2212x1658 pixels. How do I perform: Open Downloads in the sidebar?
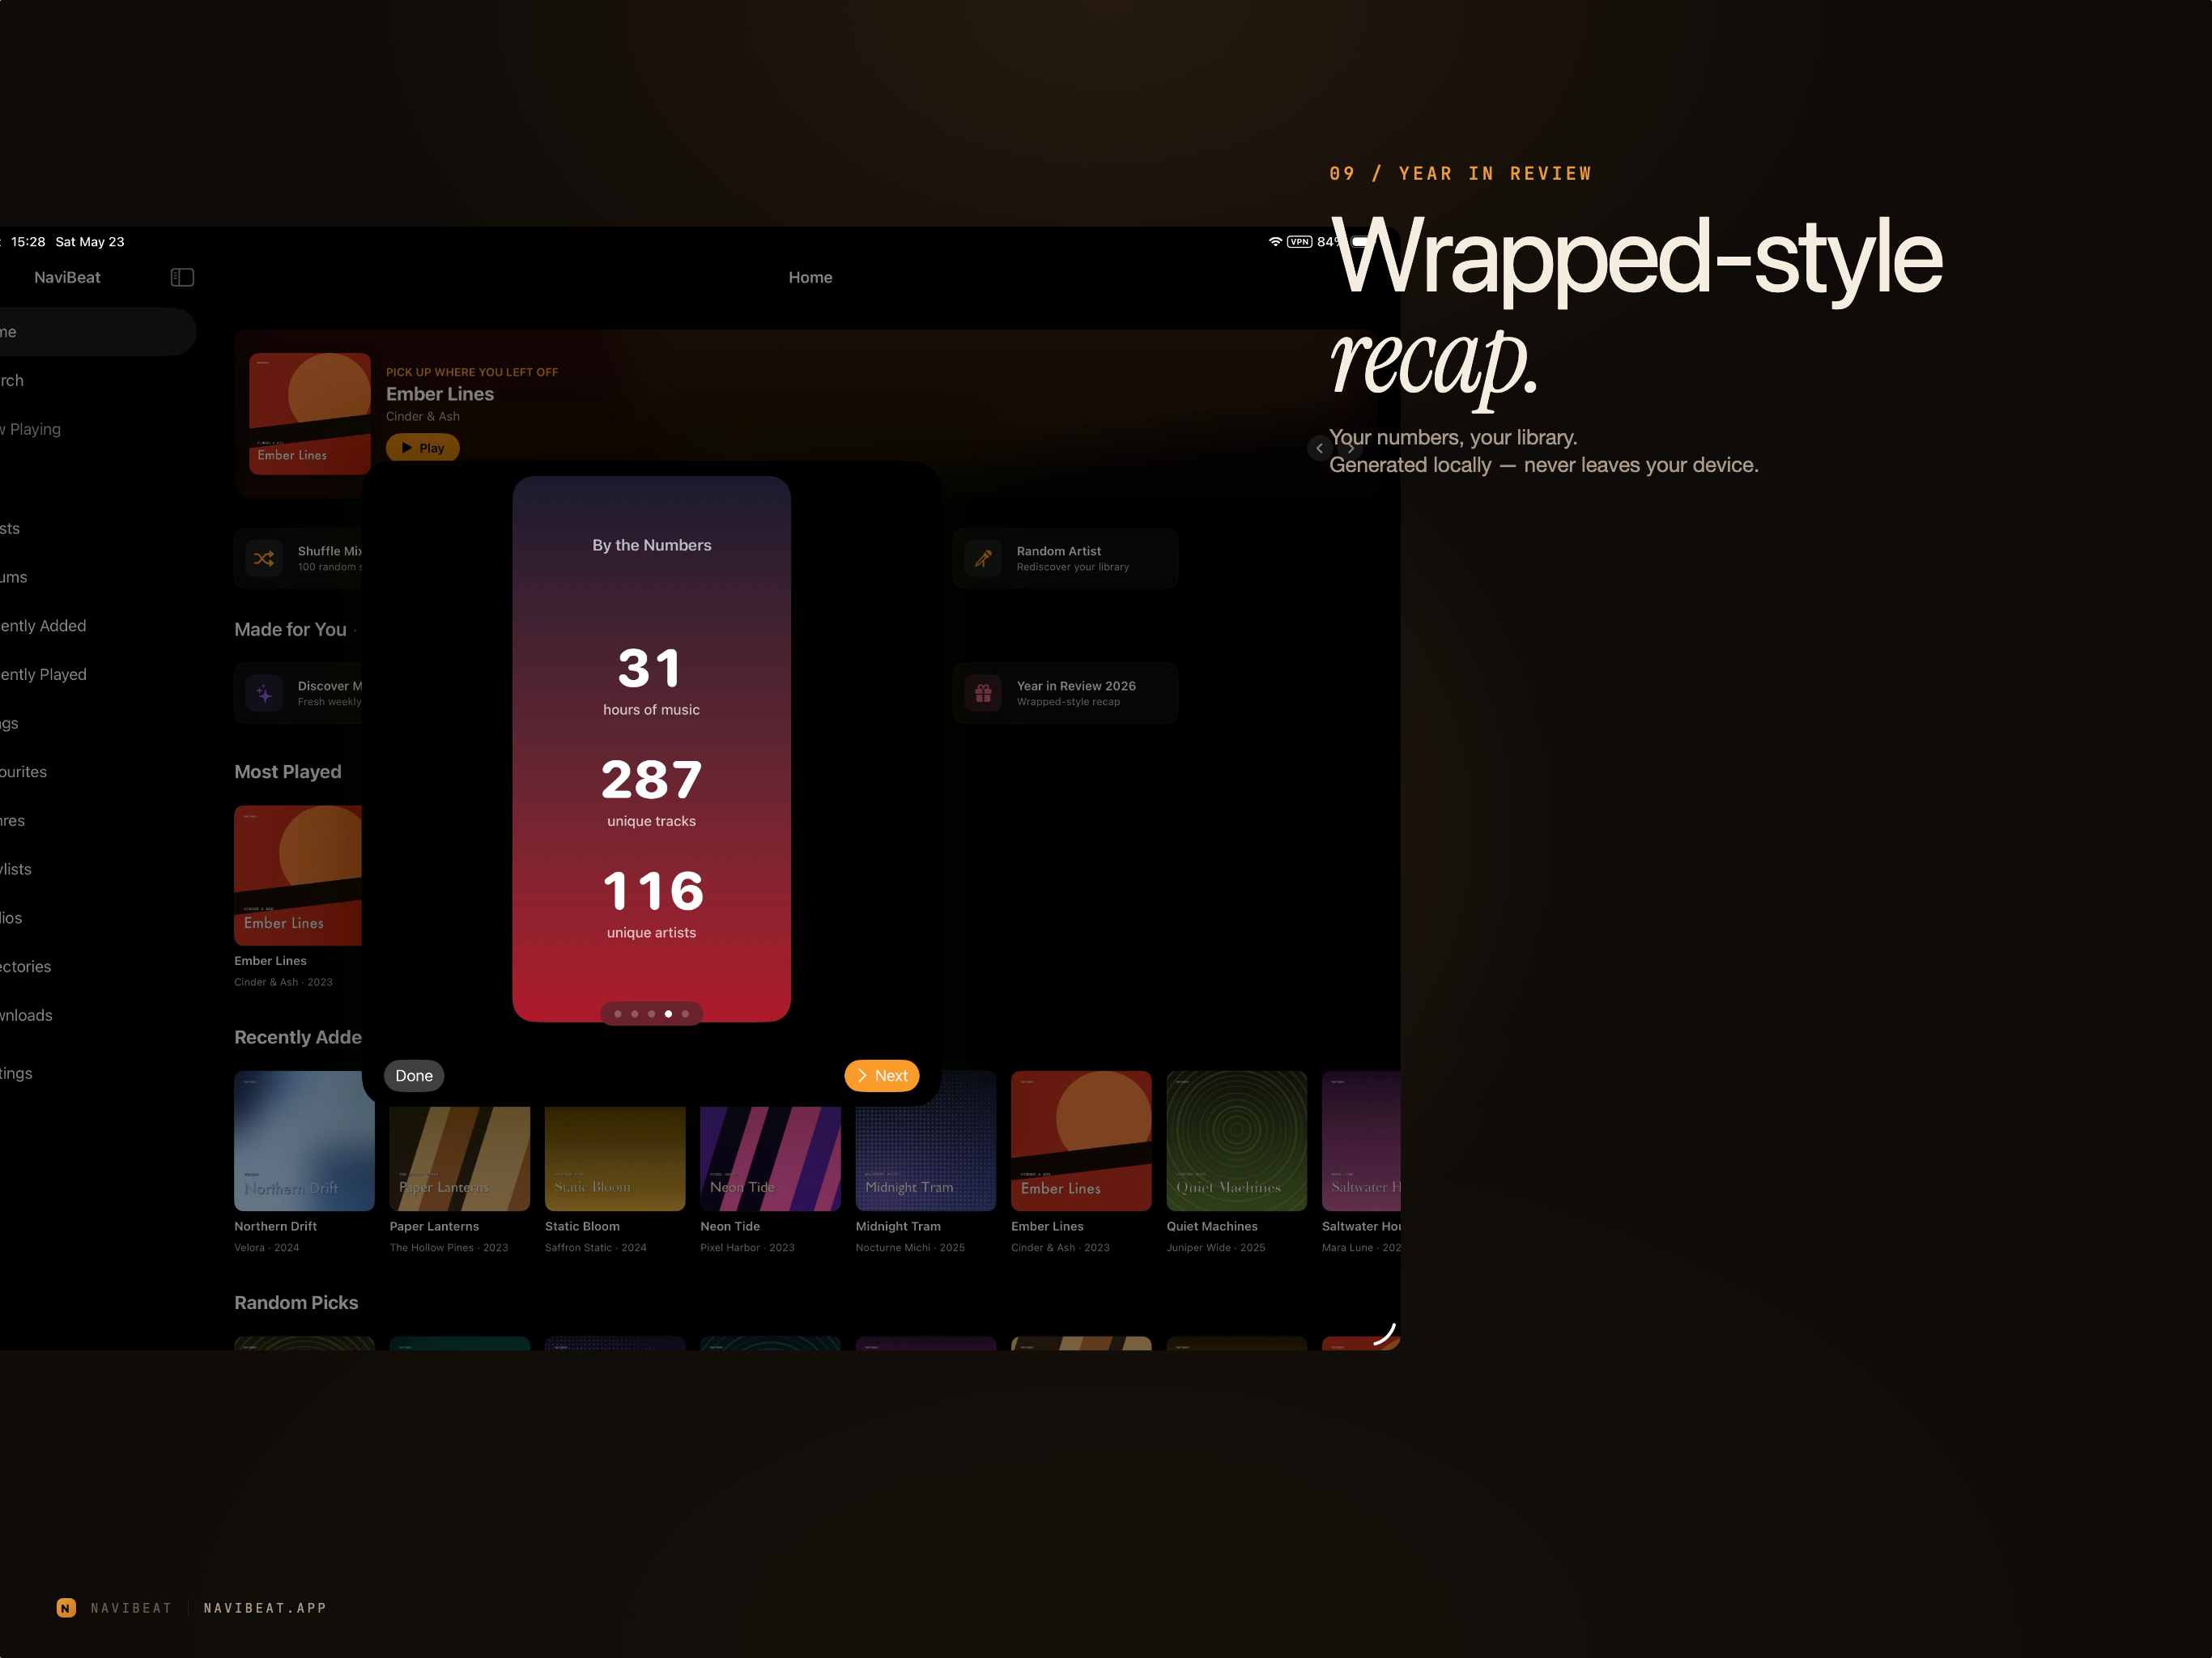(x=98, y=1015)
